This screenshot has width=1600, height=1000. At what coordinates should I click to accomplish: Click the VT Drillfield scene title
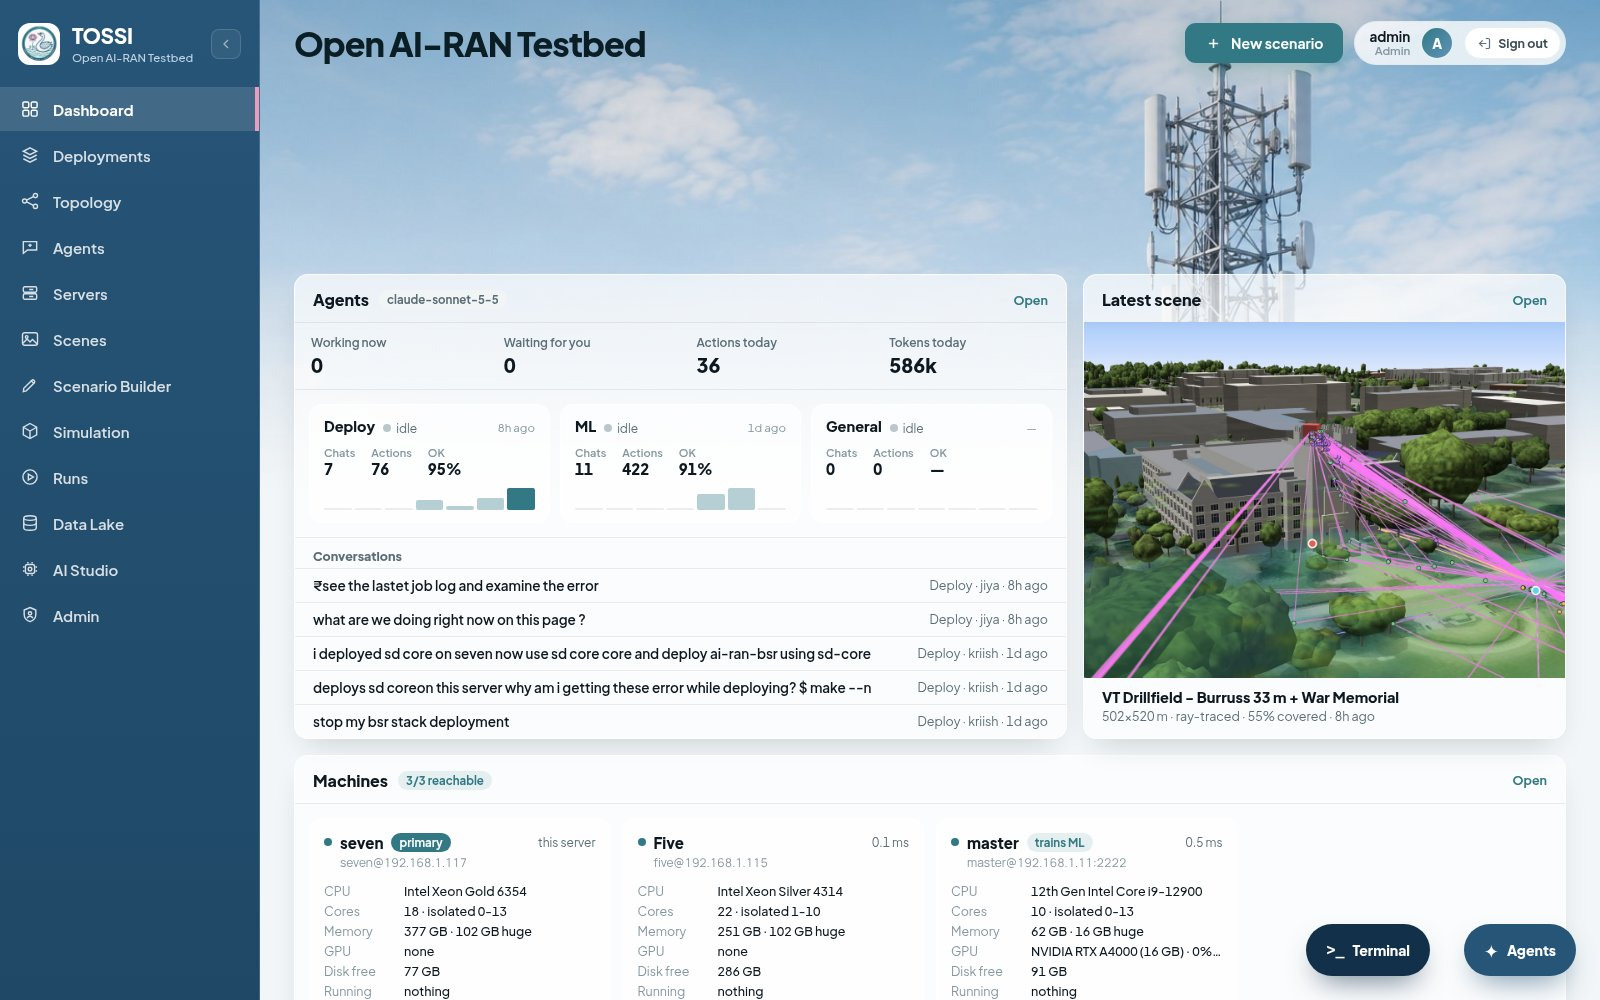tap(1250, 697)
